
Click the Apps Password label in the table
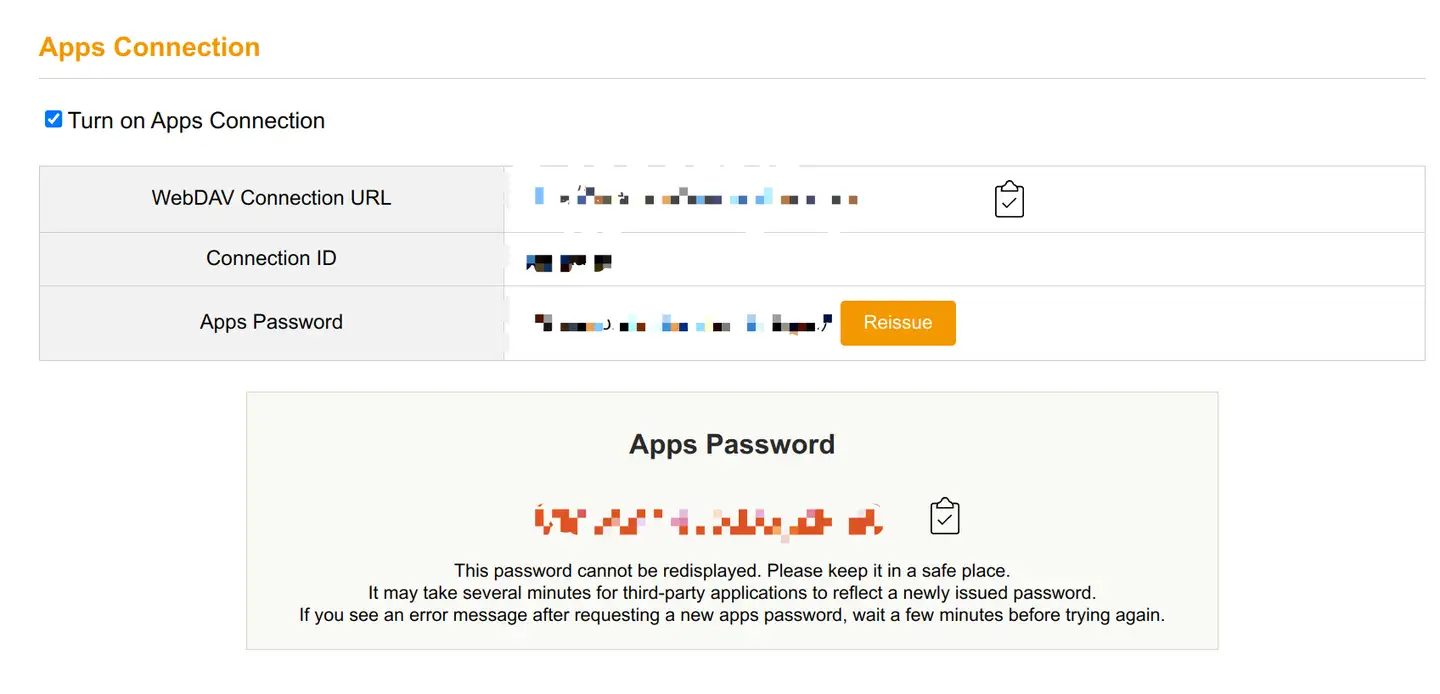pos(271,322)
